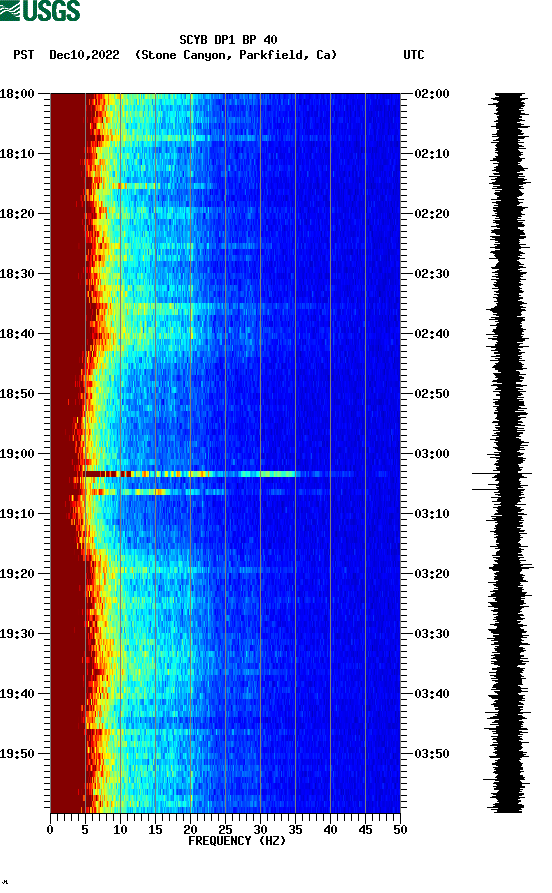
Task: Click the 18:10 PST time label
Action: click(x=17, y=154)
